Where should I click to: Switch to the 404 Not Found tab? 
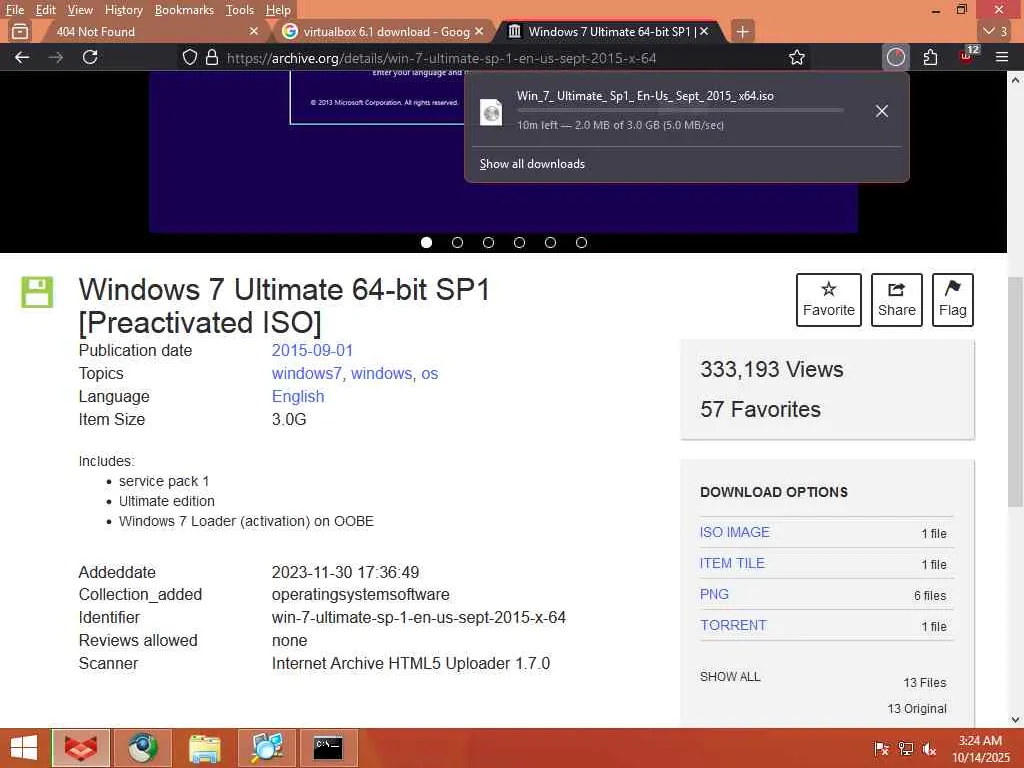[x=152, y=31]
